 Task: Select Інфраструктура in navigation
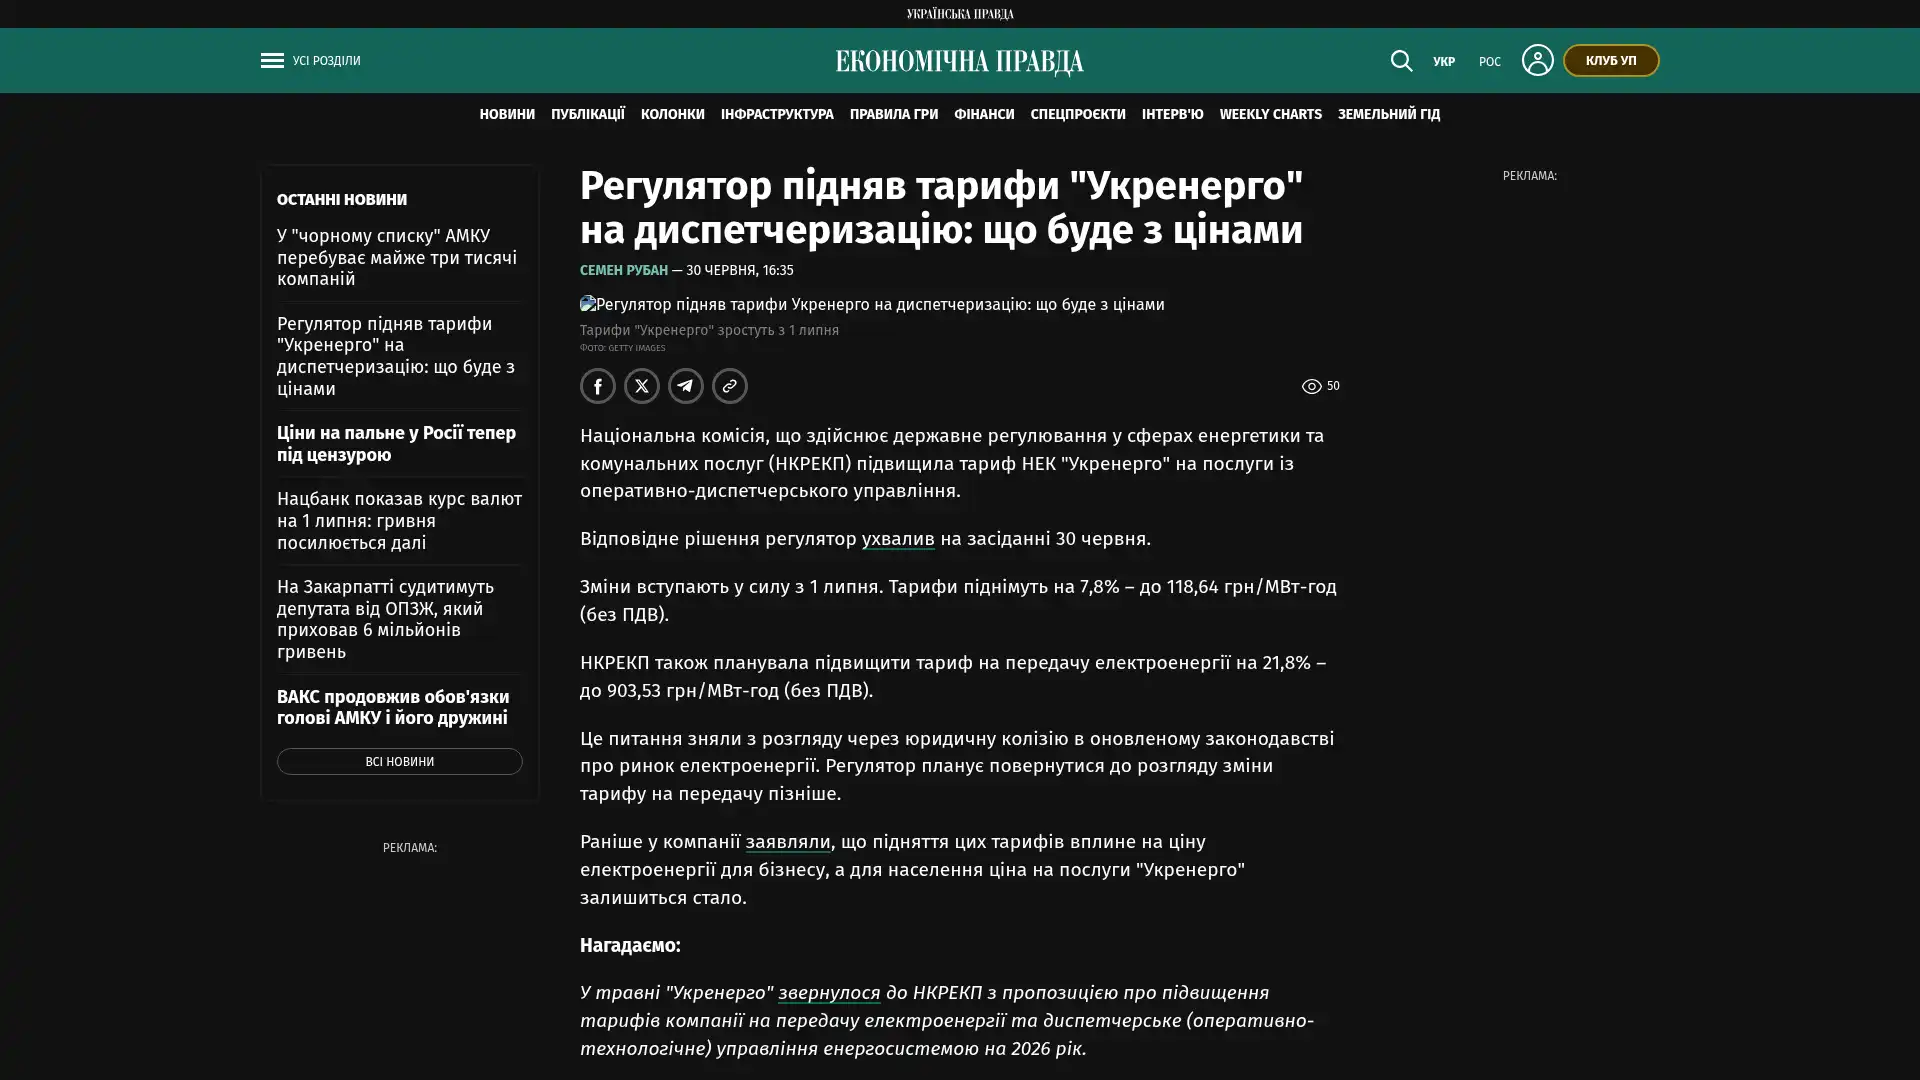click(x=777, y=114)
